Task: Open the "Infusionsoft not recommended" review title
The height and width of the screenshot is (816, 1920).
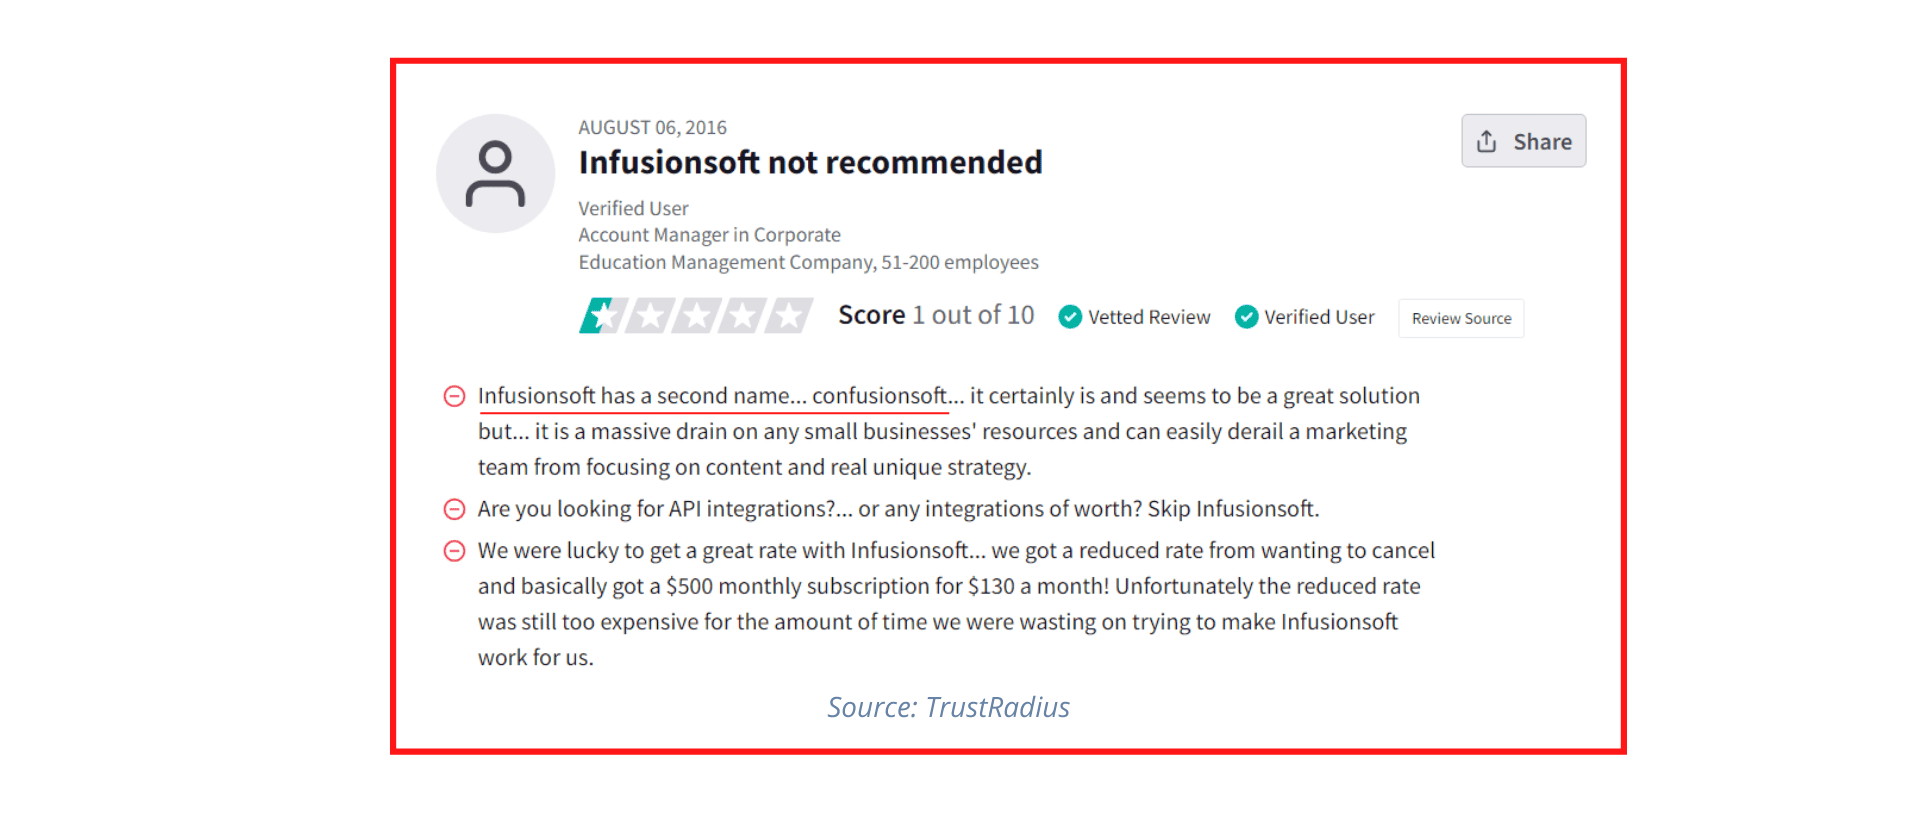Action: coord(810,162)
